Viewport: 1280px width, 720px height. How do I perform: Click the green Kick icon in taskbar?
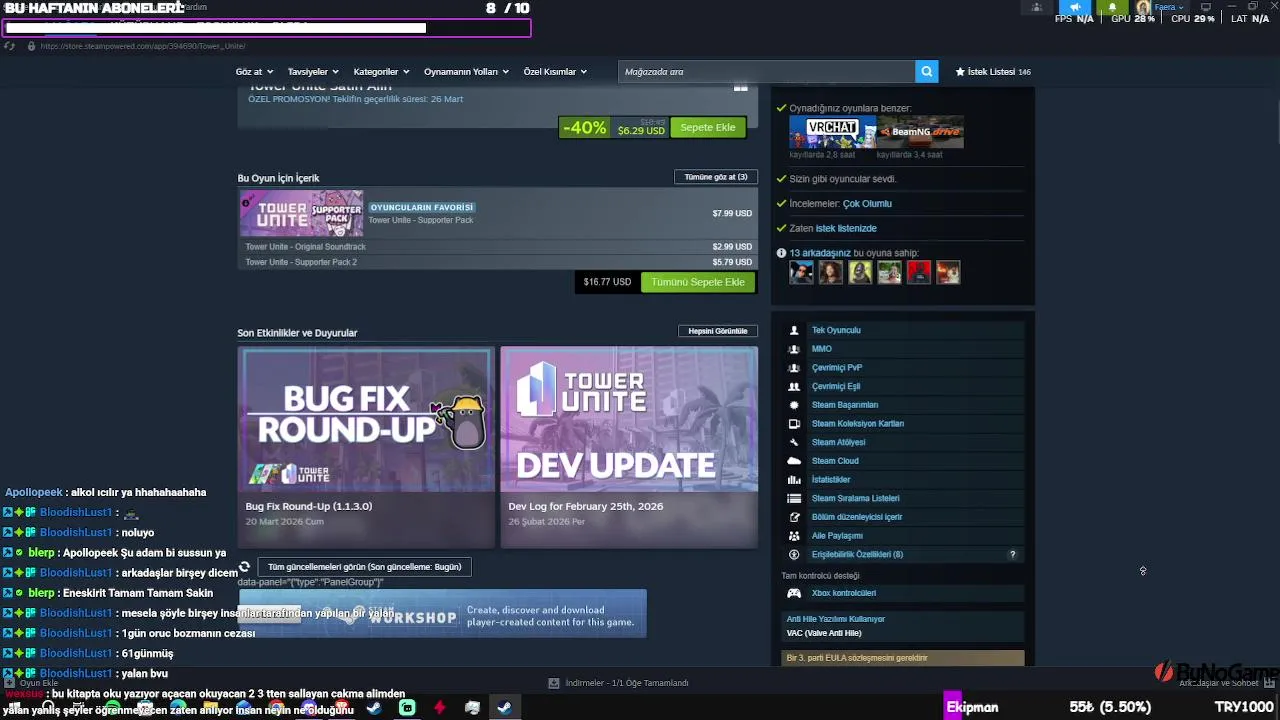click(407, 708)
